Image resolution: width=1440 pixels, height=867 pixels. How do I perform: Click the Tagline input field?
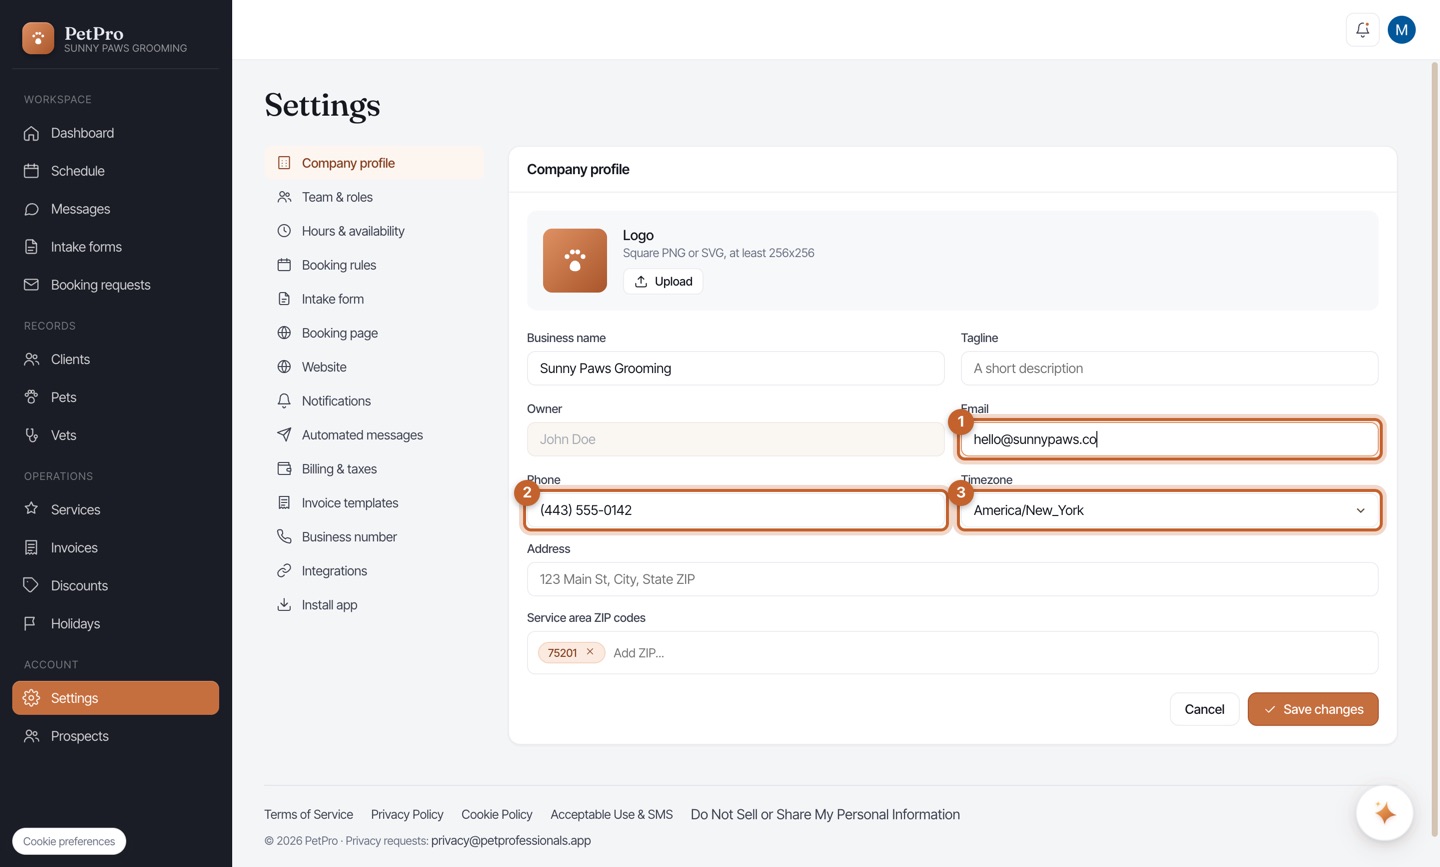1169,368
